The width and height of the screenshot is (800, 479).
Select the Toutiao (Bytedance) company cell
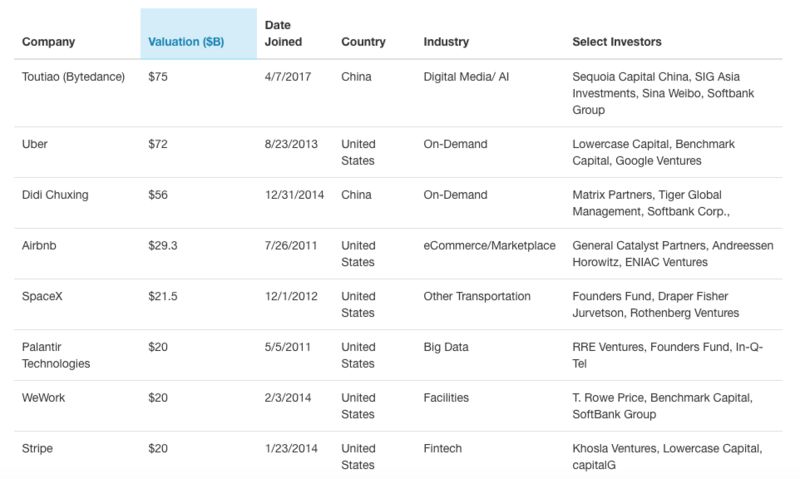pyautogui.click(x=73, y=77)
